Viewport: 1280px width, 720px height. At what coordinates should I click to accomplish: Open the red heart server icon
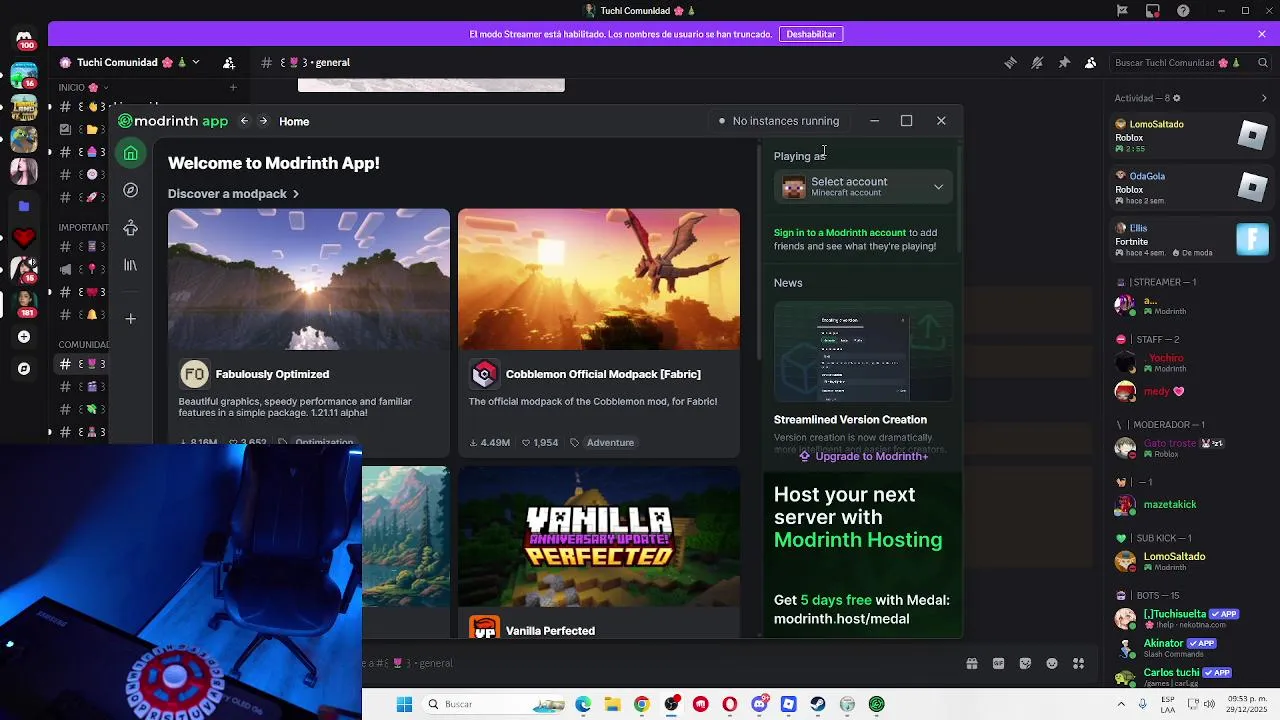tap(24, 238)
